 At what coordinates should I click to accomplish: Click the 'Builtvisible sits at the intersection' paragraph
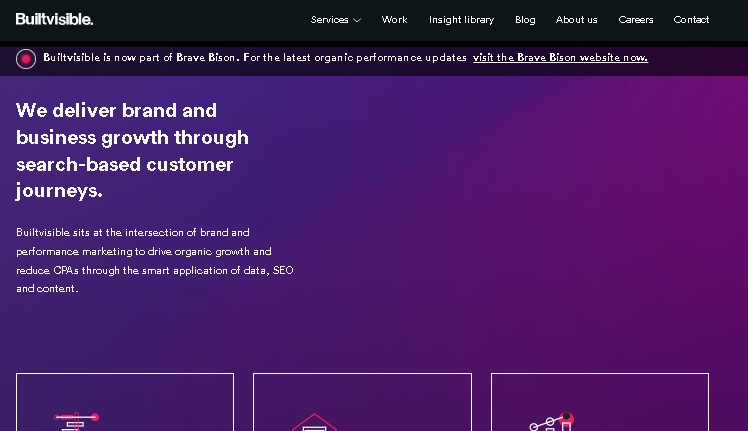tap(155, 260)
